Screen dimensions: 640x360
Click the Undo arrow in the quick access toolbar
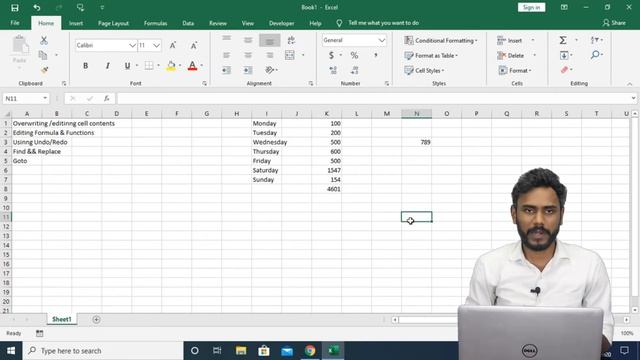click(x=37, y=7)
